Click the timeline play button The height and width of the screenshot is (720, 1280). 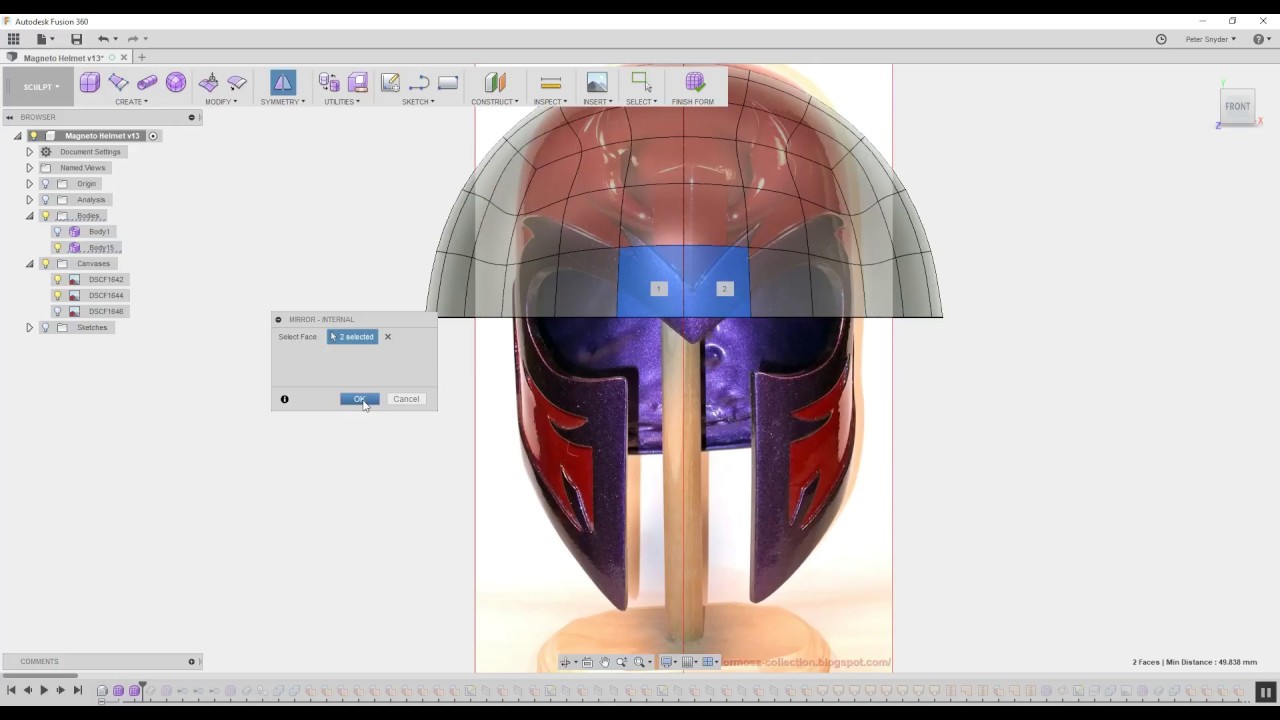coord(44,691)
